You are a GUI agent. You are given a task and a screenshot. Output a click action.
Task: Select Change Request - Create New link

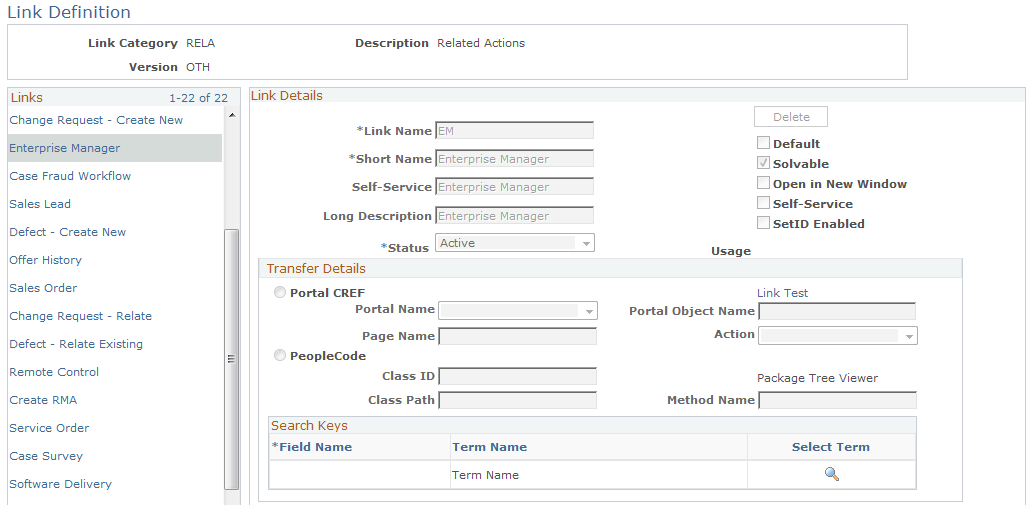point(96,120)
